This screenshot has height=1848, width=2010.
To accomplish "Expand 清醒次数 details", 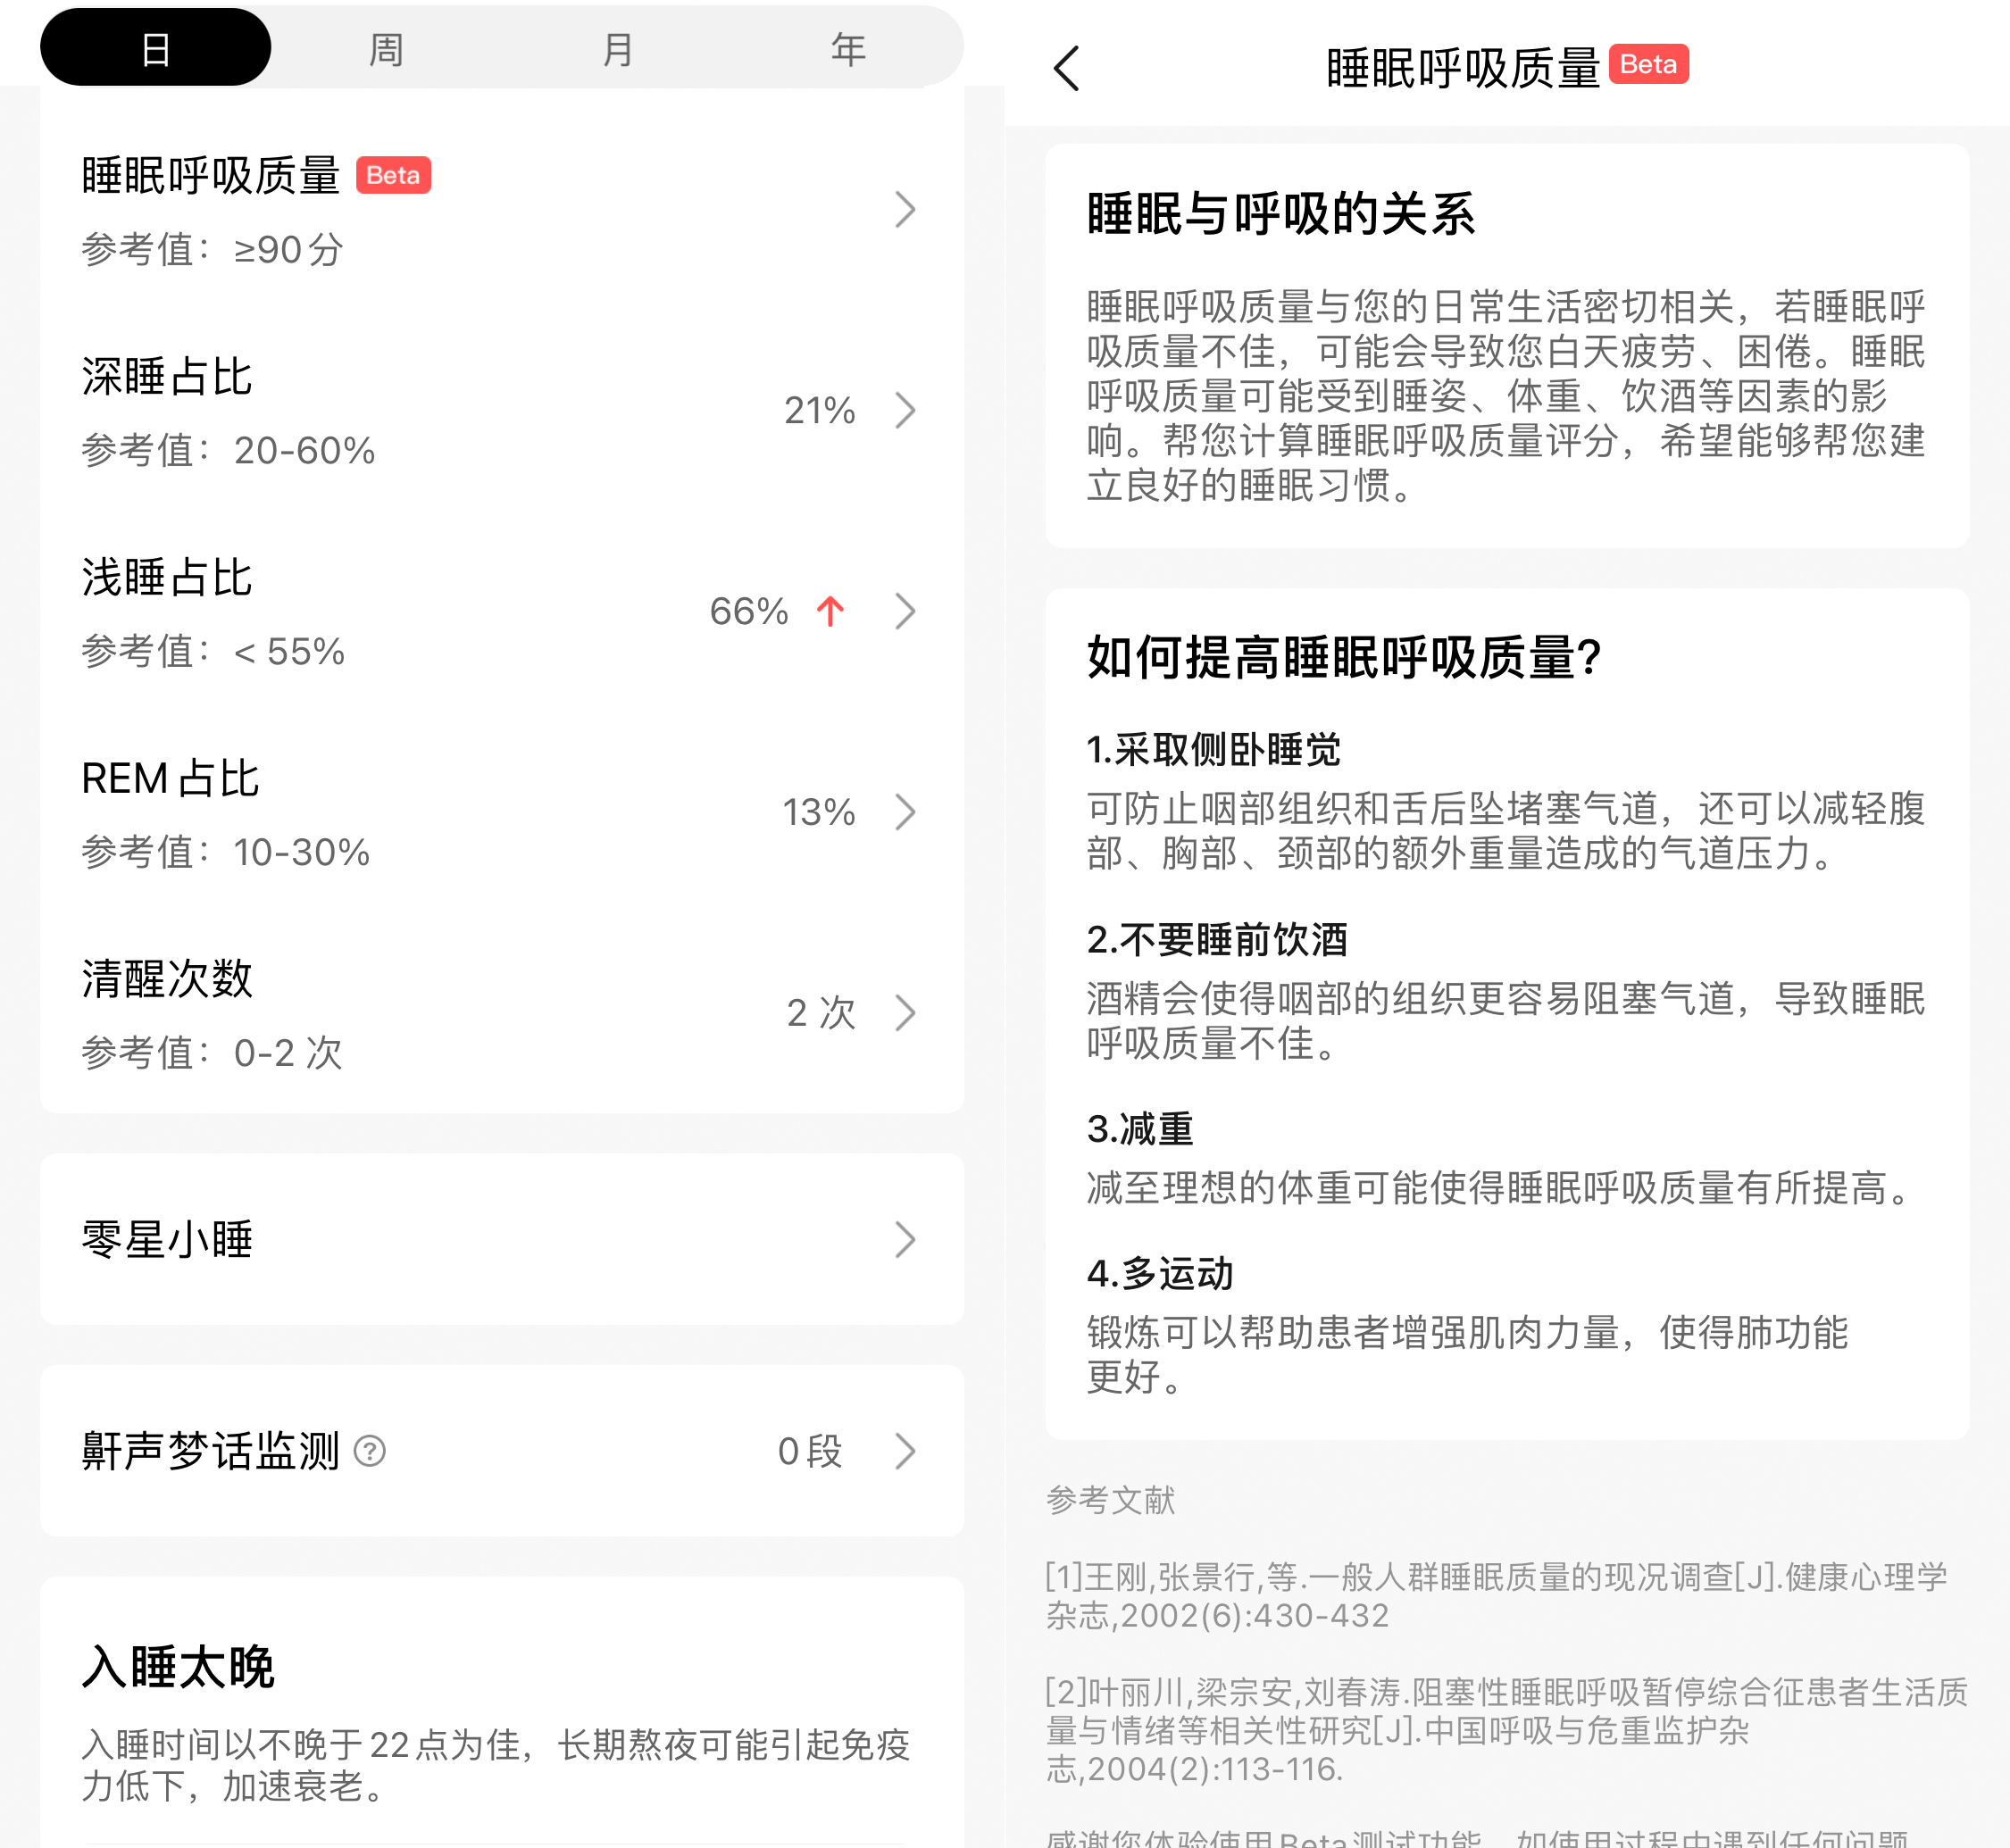I will (905, 1013).
